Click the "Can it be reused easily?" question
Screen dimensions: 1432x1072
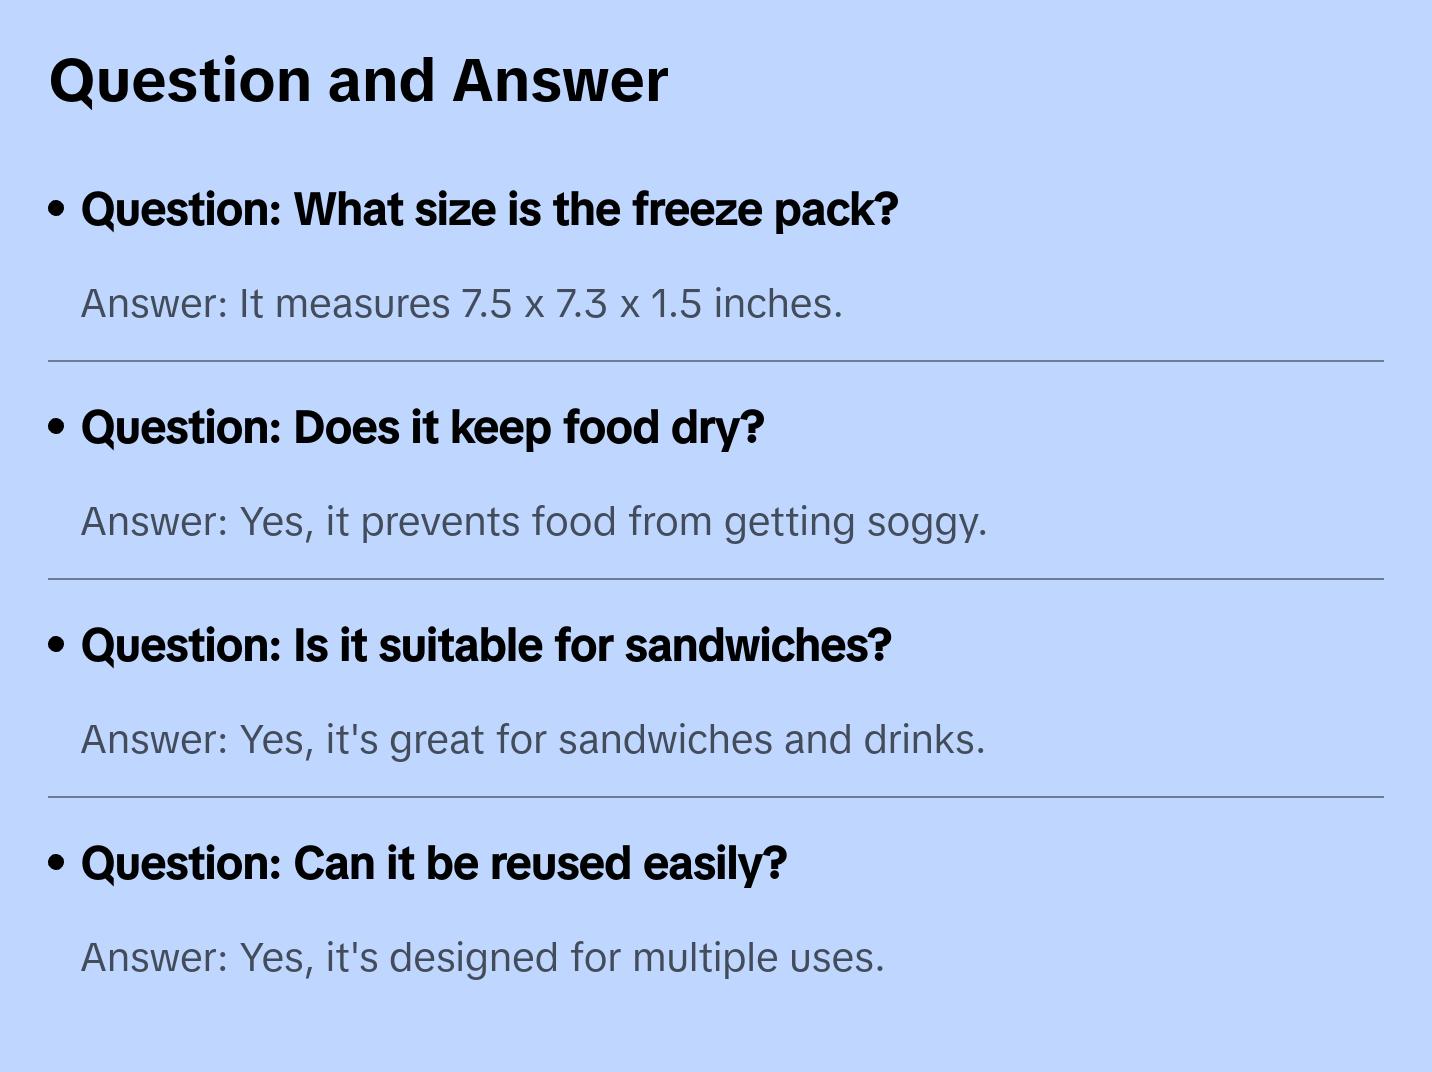tap(434, 864)
